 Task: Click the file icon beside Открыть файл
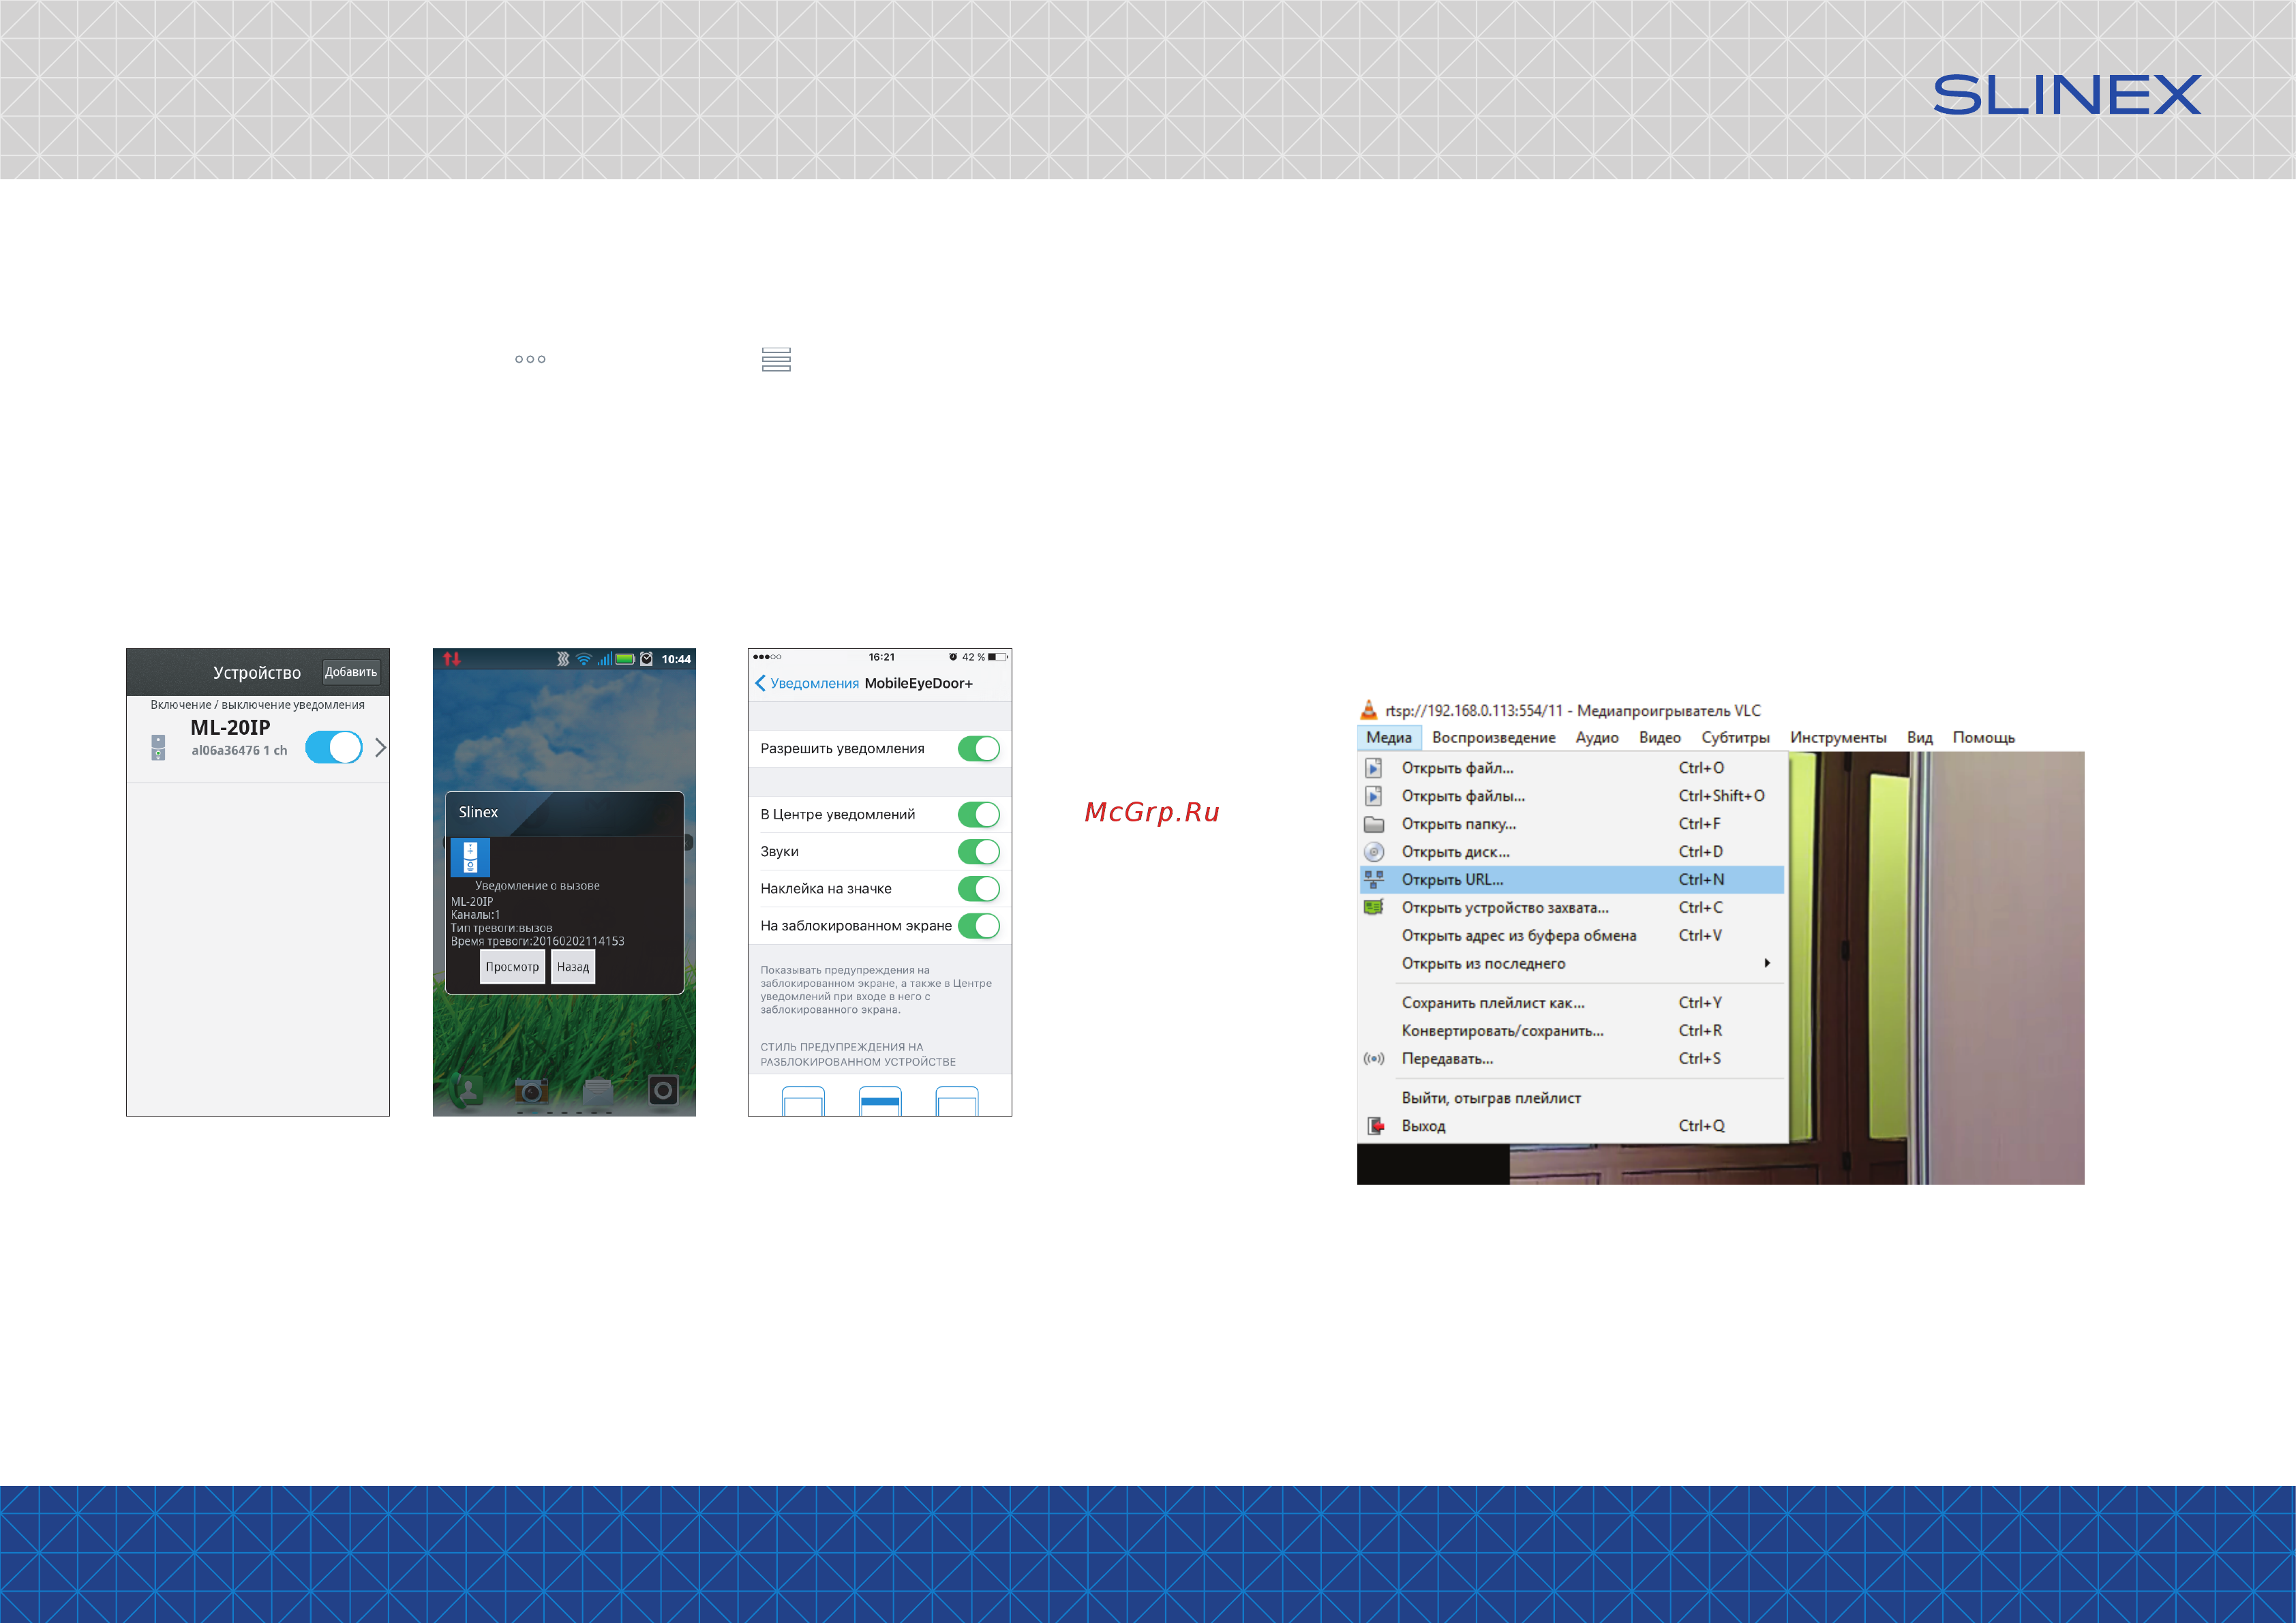1374,768
